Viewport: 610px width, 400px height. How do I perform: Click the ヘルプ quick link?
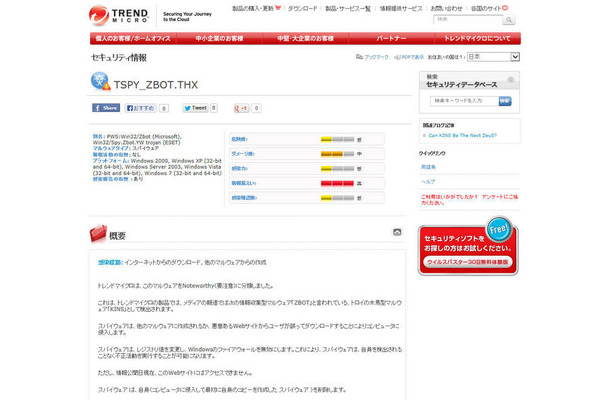pyautogui.click(x=428, y=182)
